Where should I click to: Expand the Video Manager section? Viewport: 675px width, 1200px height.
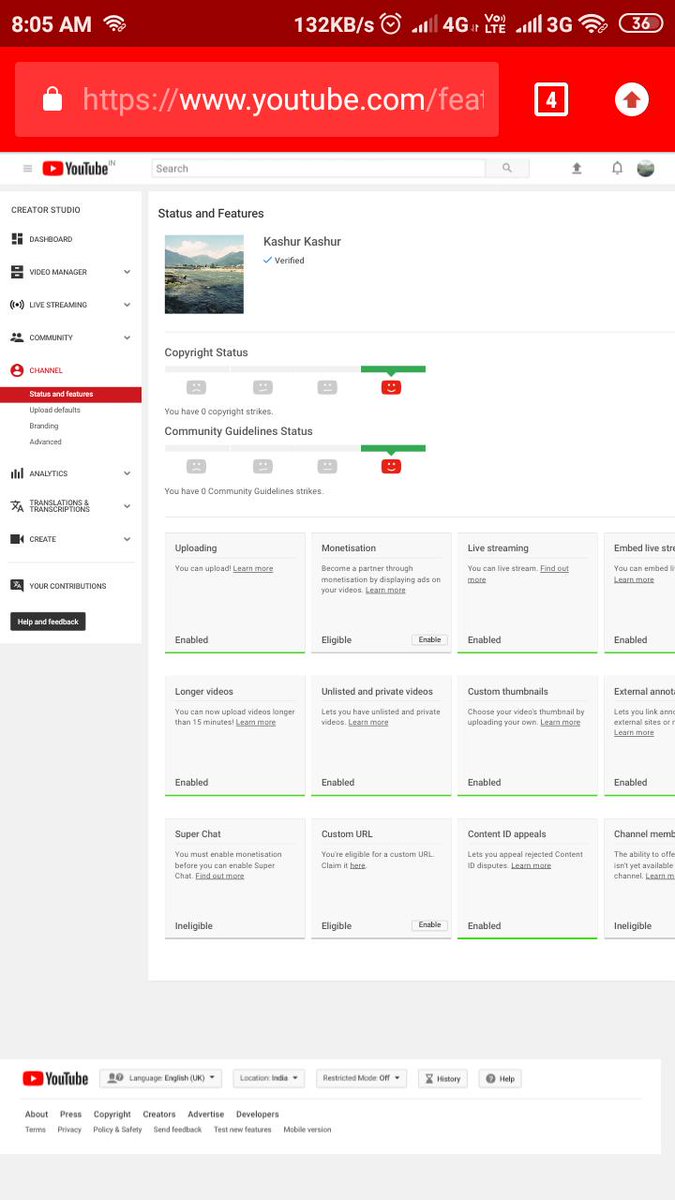pos(127,272)
